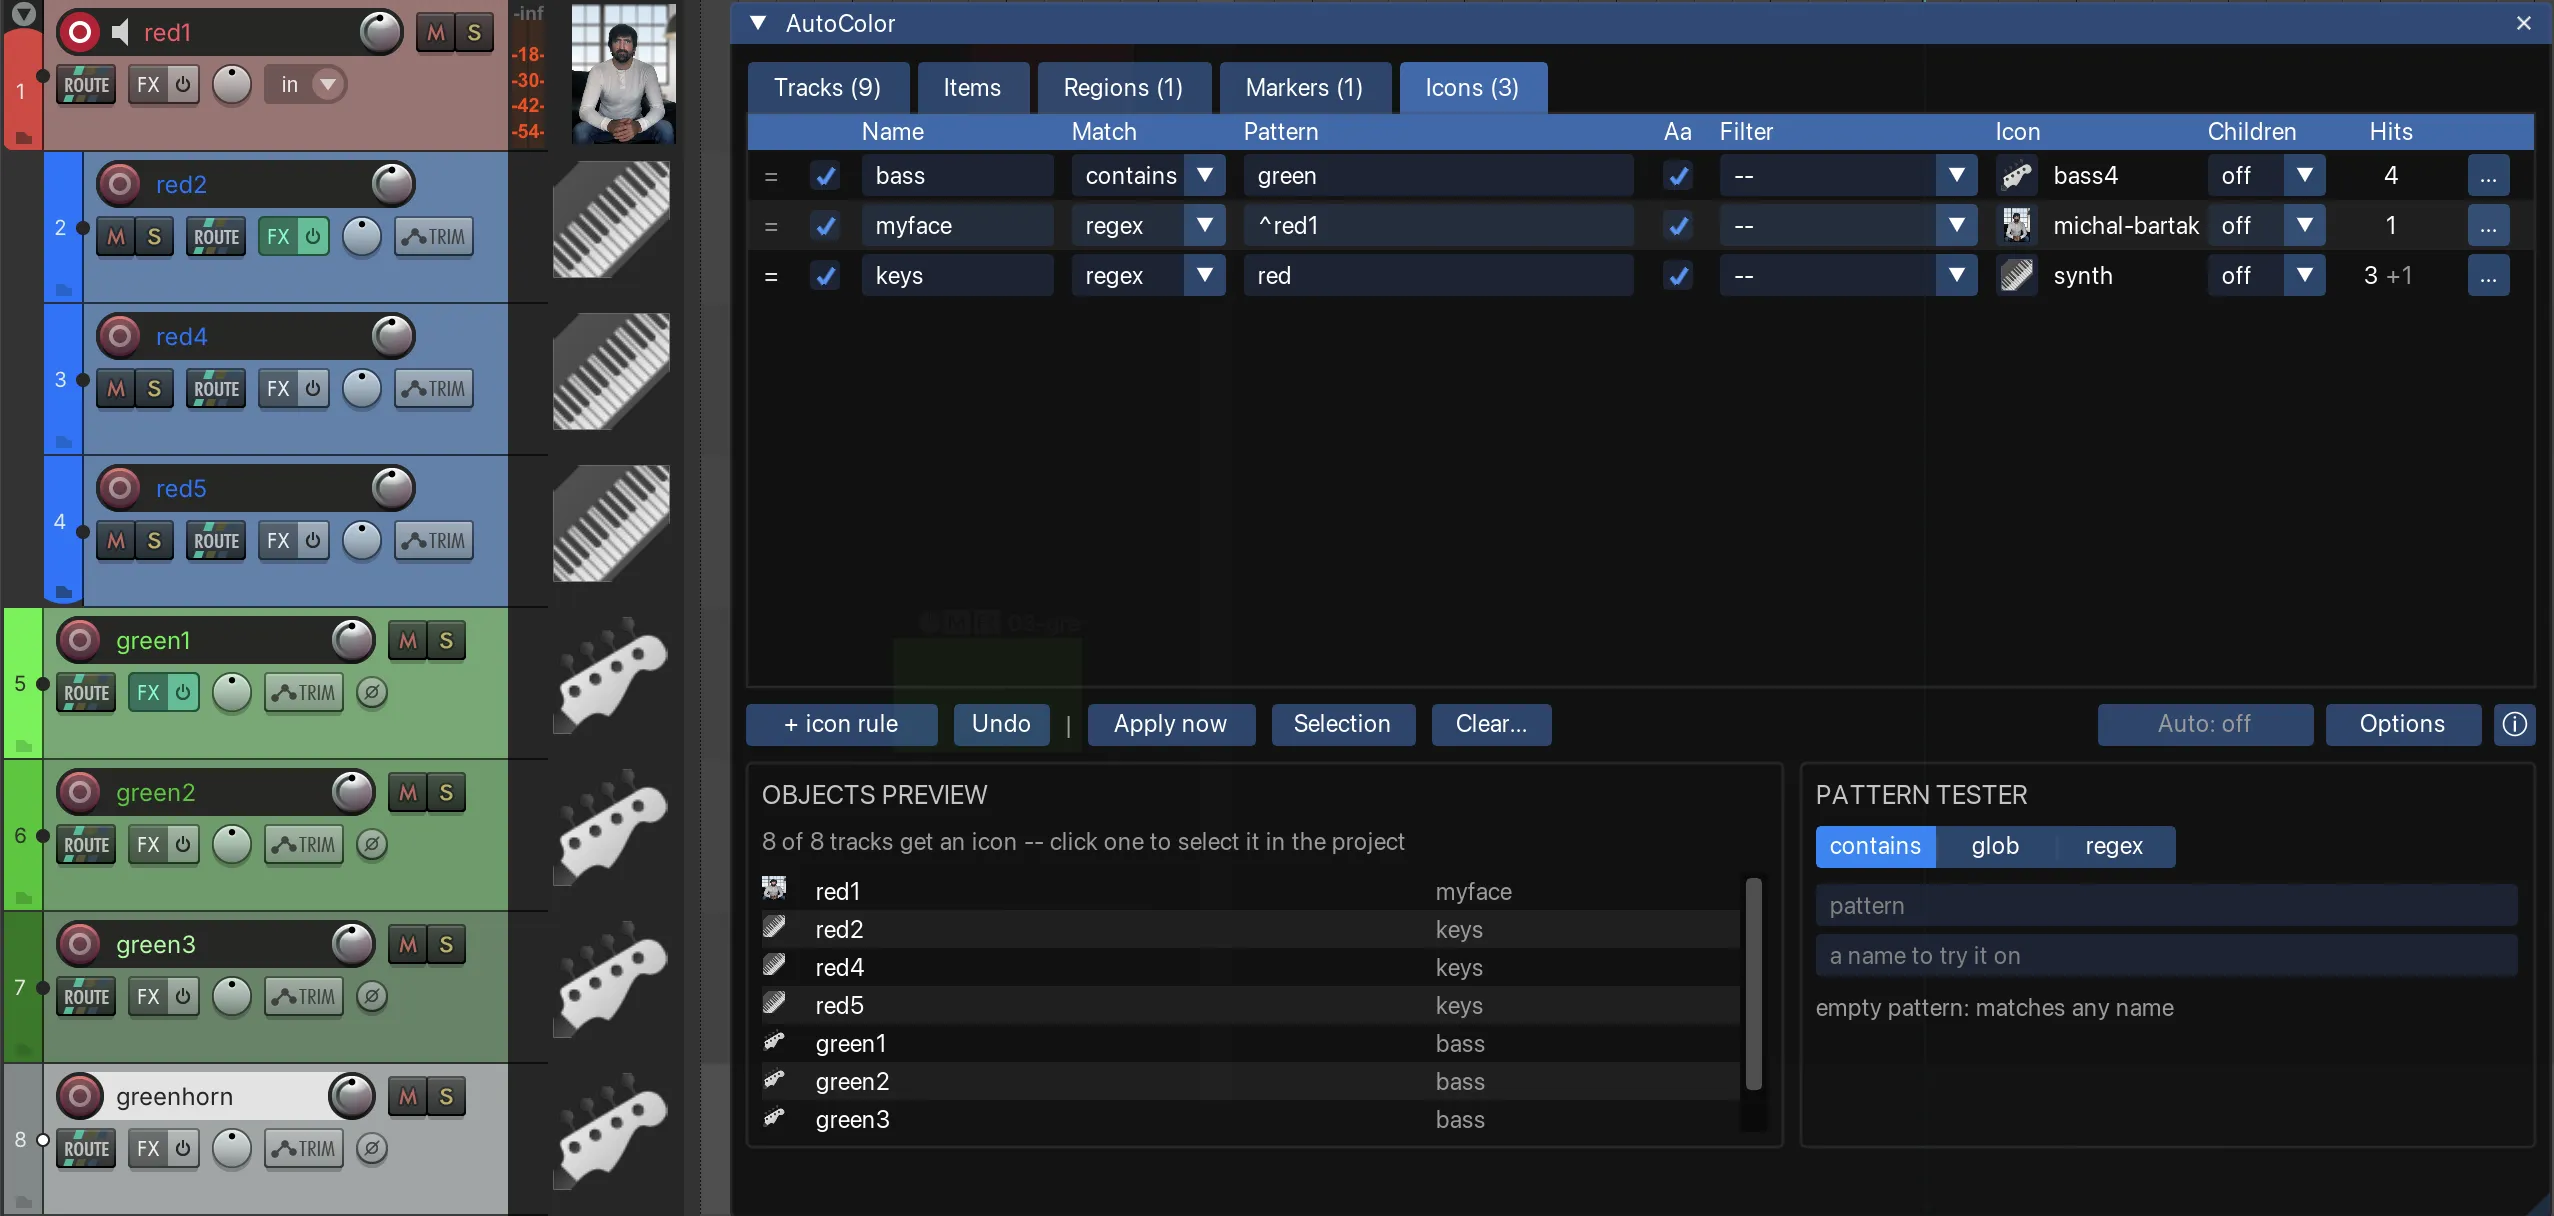Switch to the Tracks (9) tab
Screen dimensions: 2554x1216
coord(827,88)
